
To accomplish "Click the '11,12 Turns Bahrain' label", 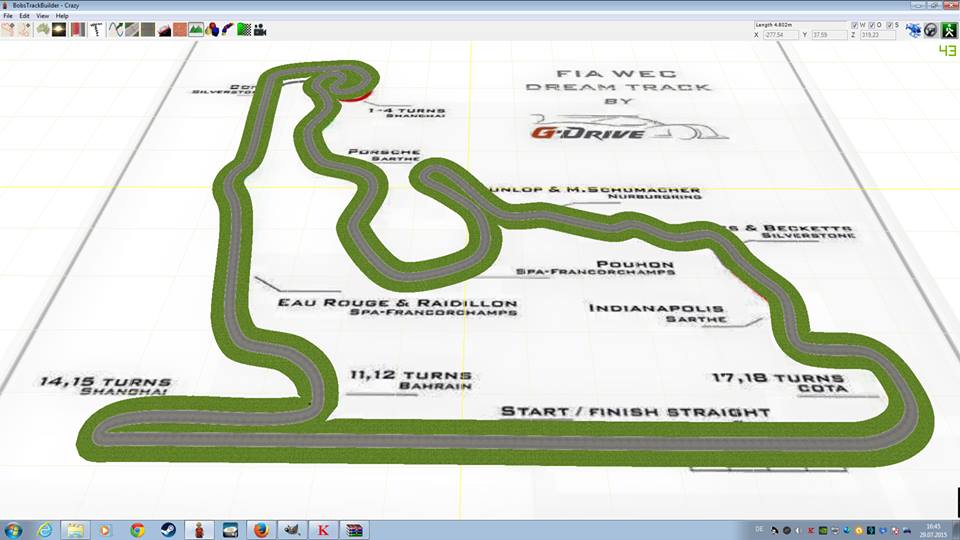I will [x=411, y=380].
